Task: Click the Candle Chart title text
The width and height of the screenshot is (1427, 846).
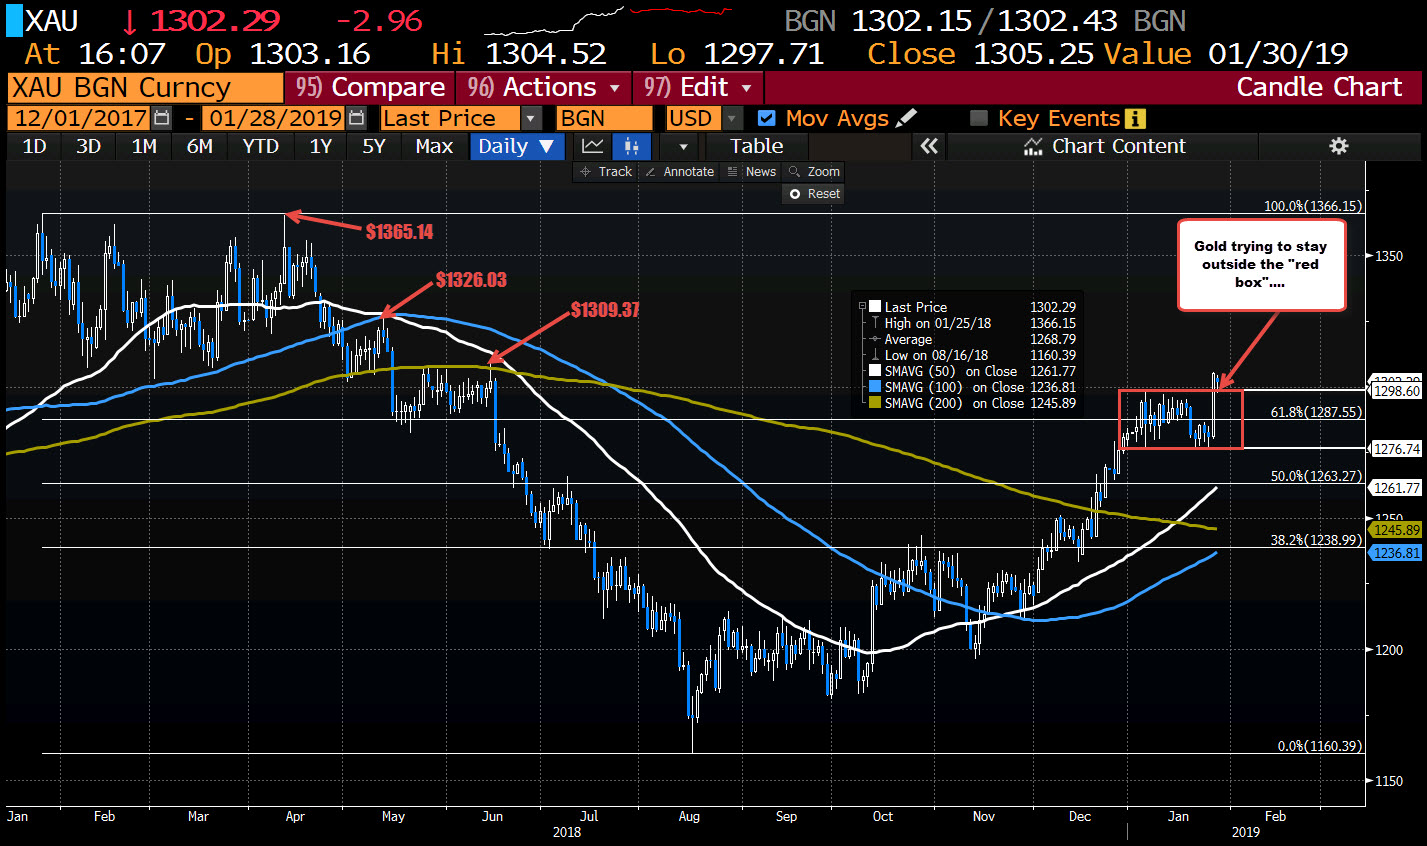Action: point(1319,87)
